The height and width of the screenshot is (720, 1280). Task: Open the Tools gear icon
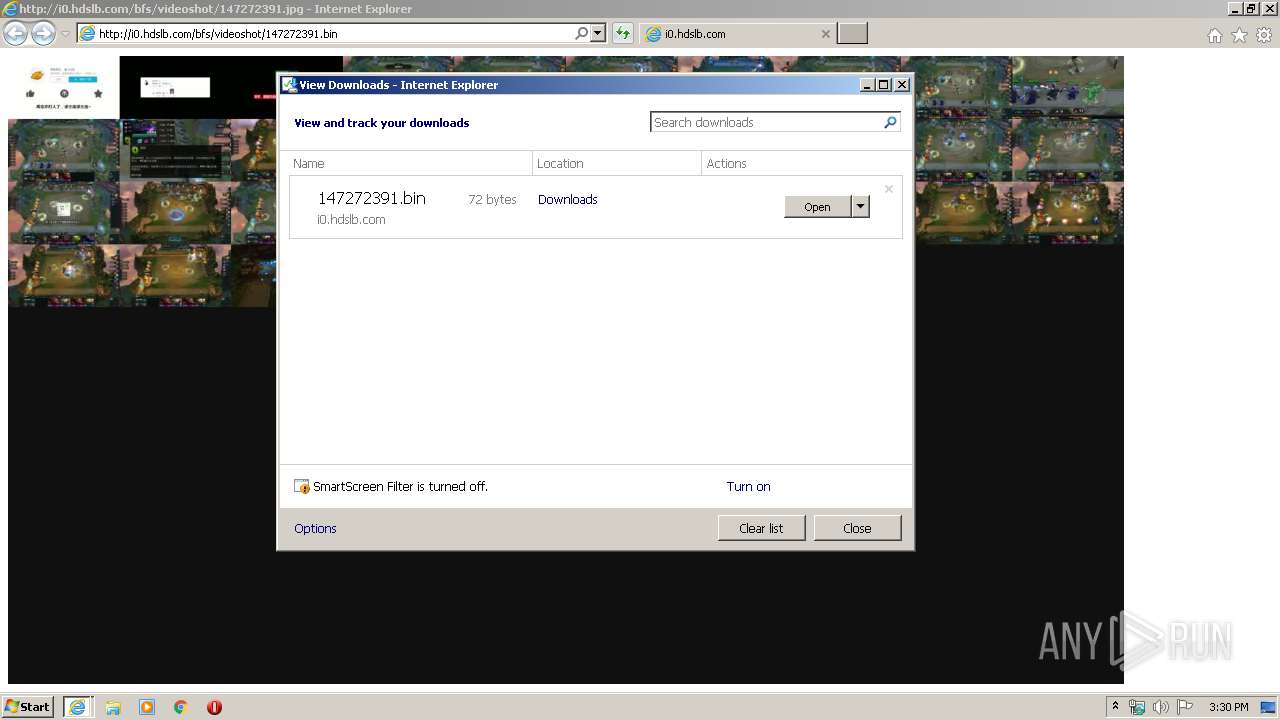click(x=1264, y=35)
